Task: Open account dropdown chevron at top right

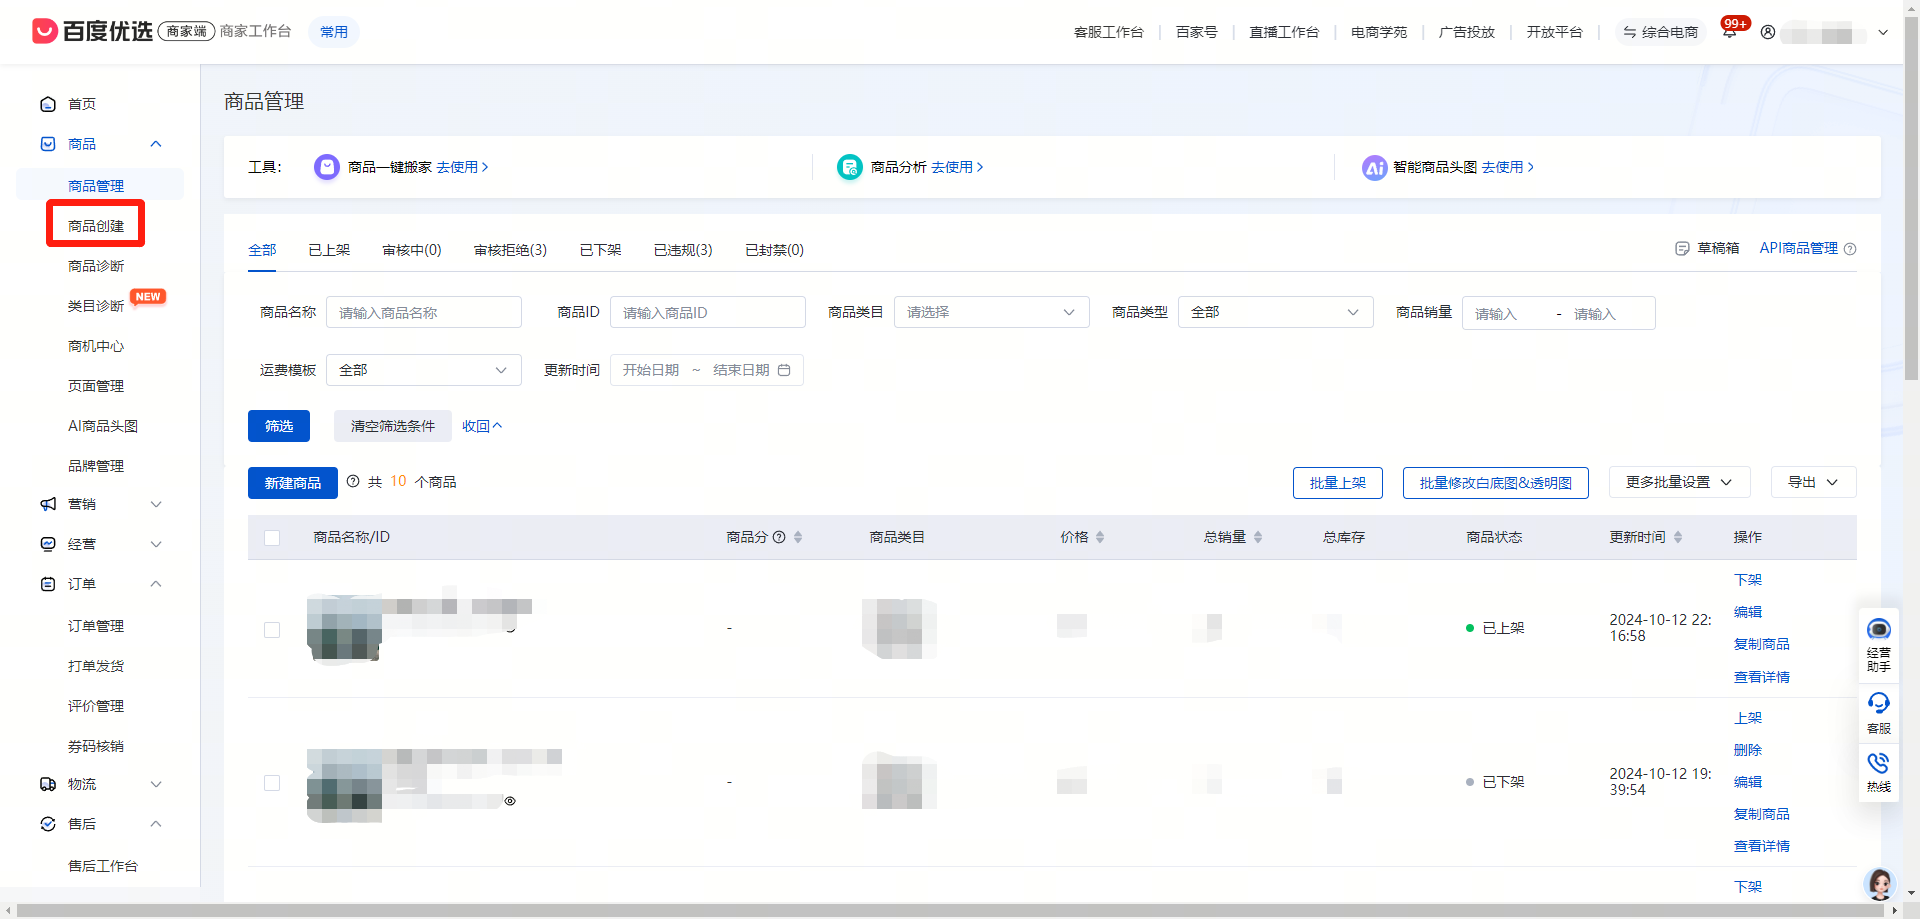Action: [1883, 32]
